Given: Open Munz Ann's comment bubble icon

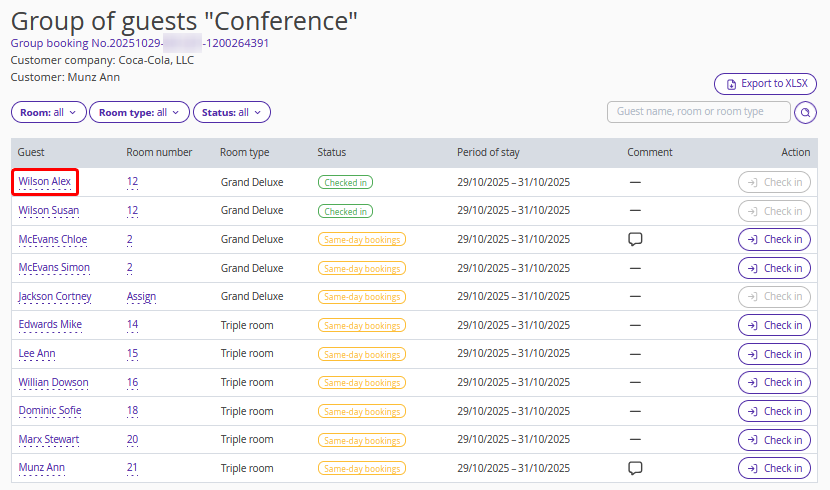Looking at the screenshot, I should pos(634,468).
